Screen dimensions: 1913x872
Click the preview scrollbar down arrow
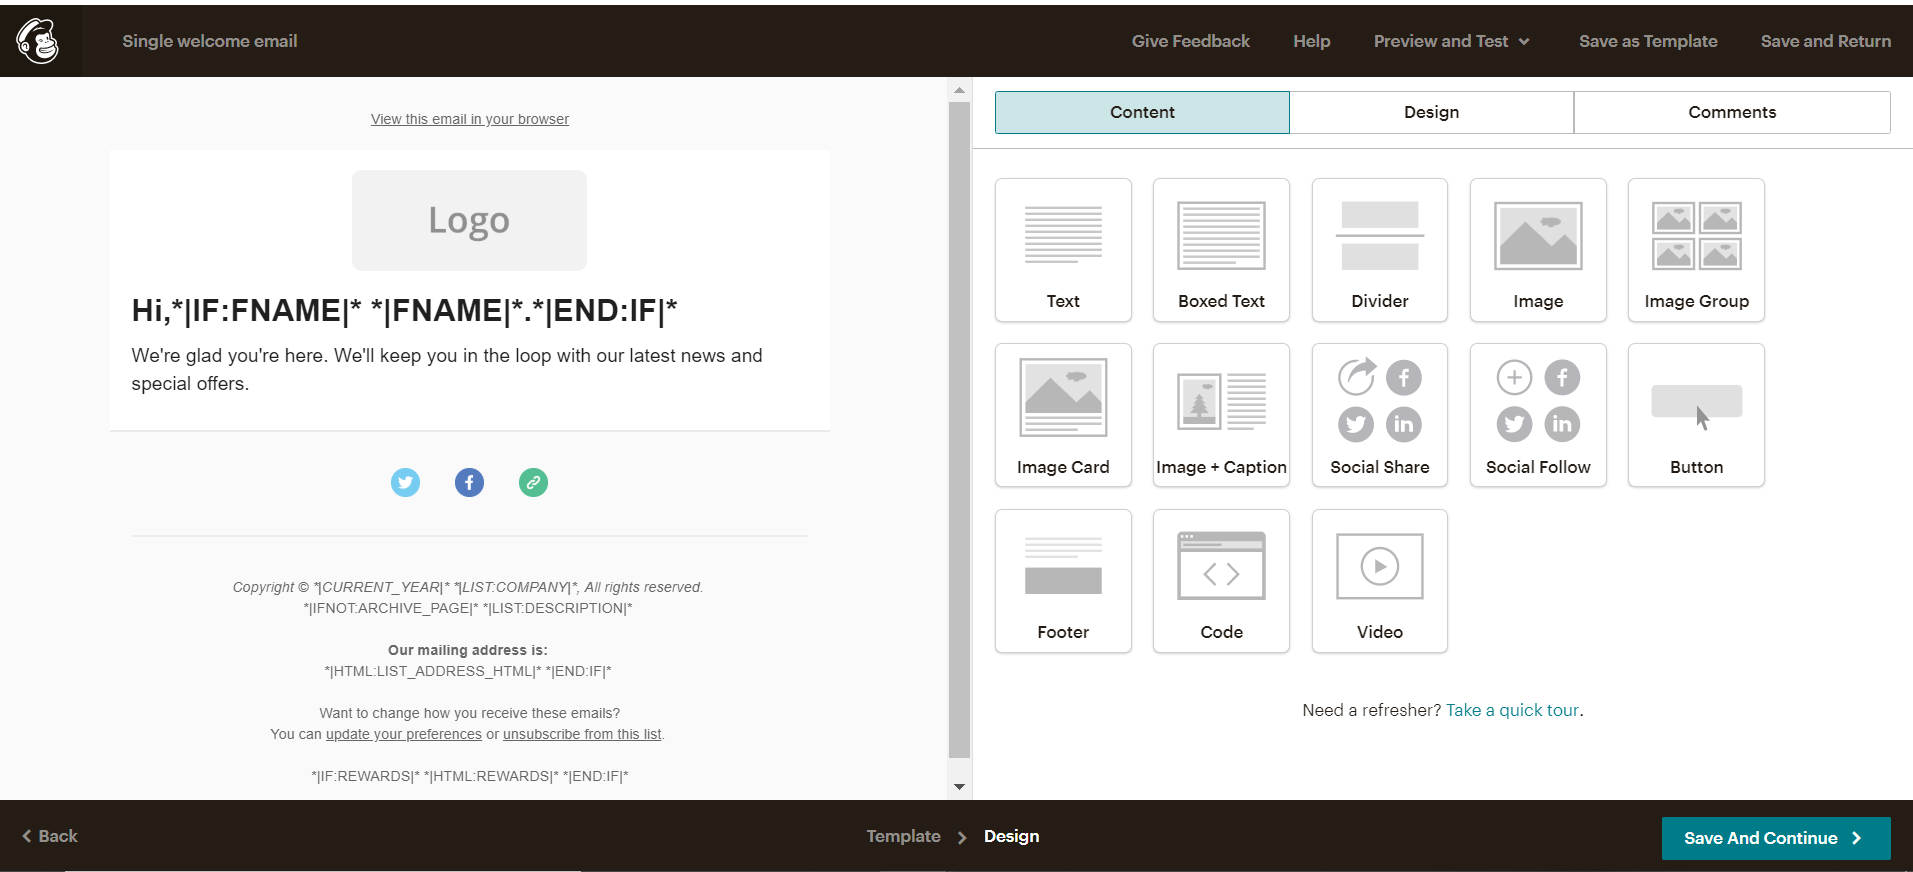959,787
